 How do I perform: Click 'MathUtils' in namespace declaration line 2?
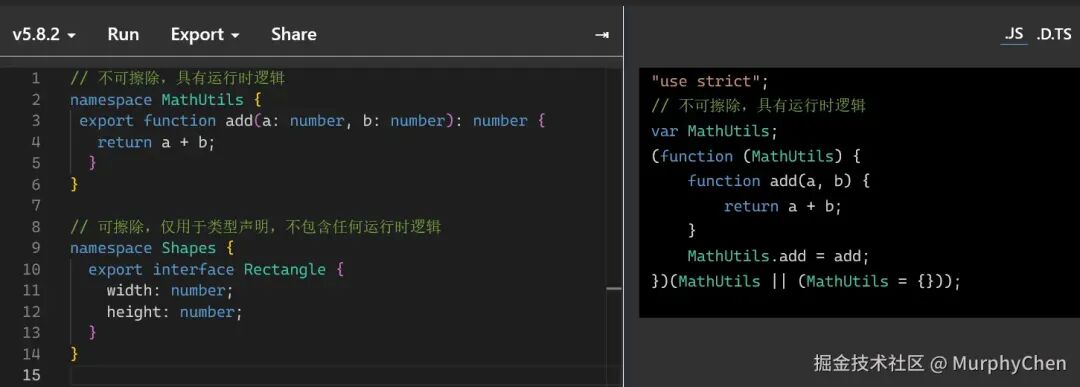click(202, 100)
